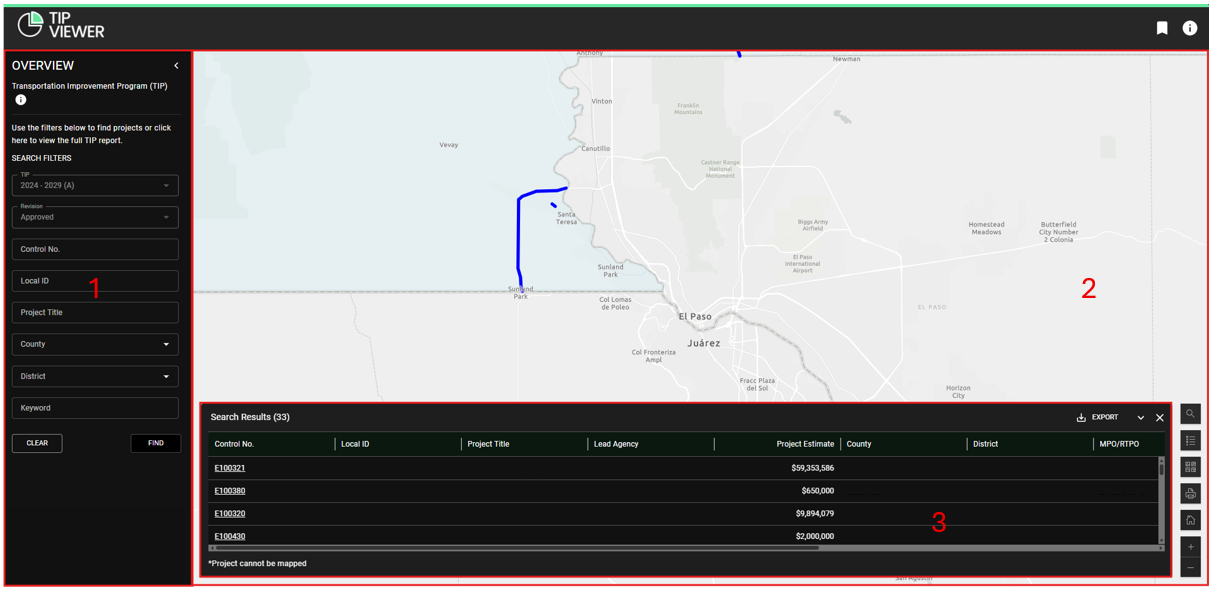Return map to home extent
The height and width of the screenshot is (590, 1213).
(1190, 520)
